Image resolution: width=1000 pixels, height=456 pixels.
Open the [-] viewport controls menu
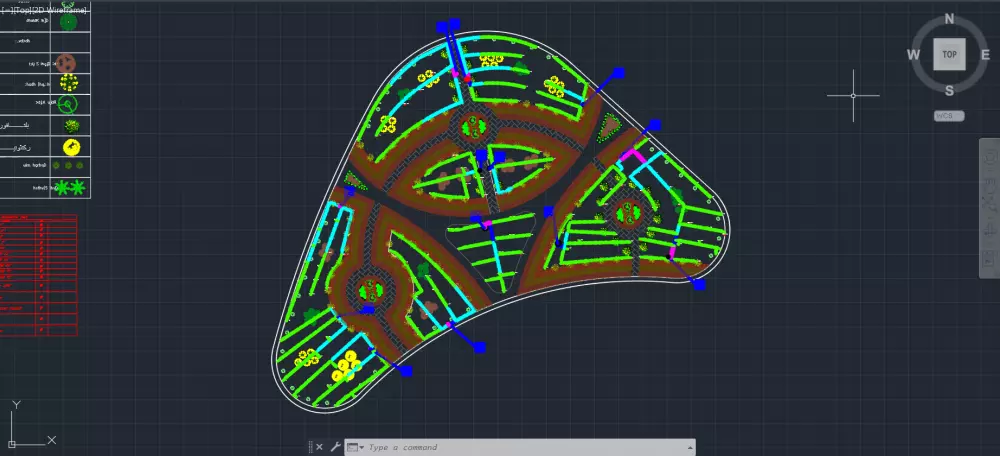pyautogui.click(x=6, y=10)
